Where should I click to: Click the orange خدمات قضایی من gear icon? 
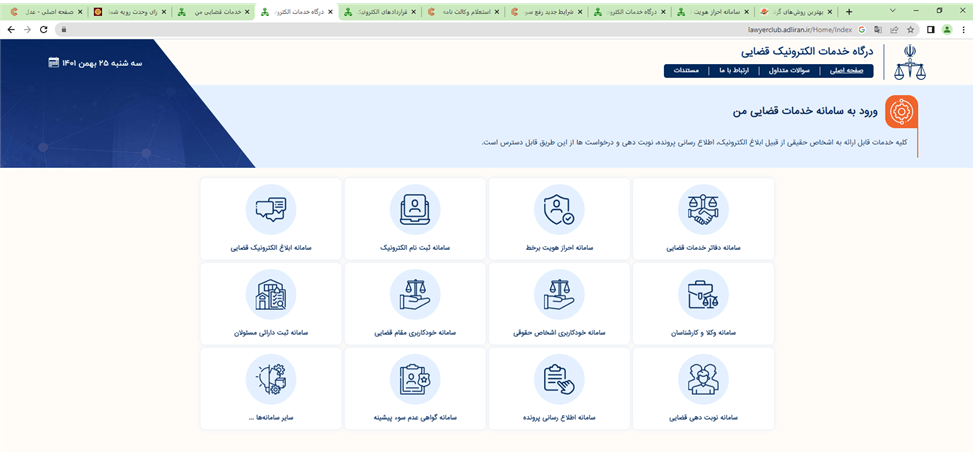(900, 112)
